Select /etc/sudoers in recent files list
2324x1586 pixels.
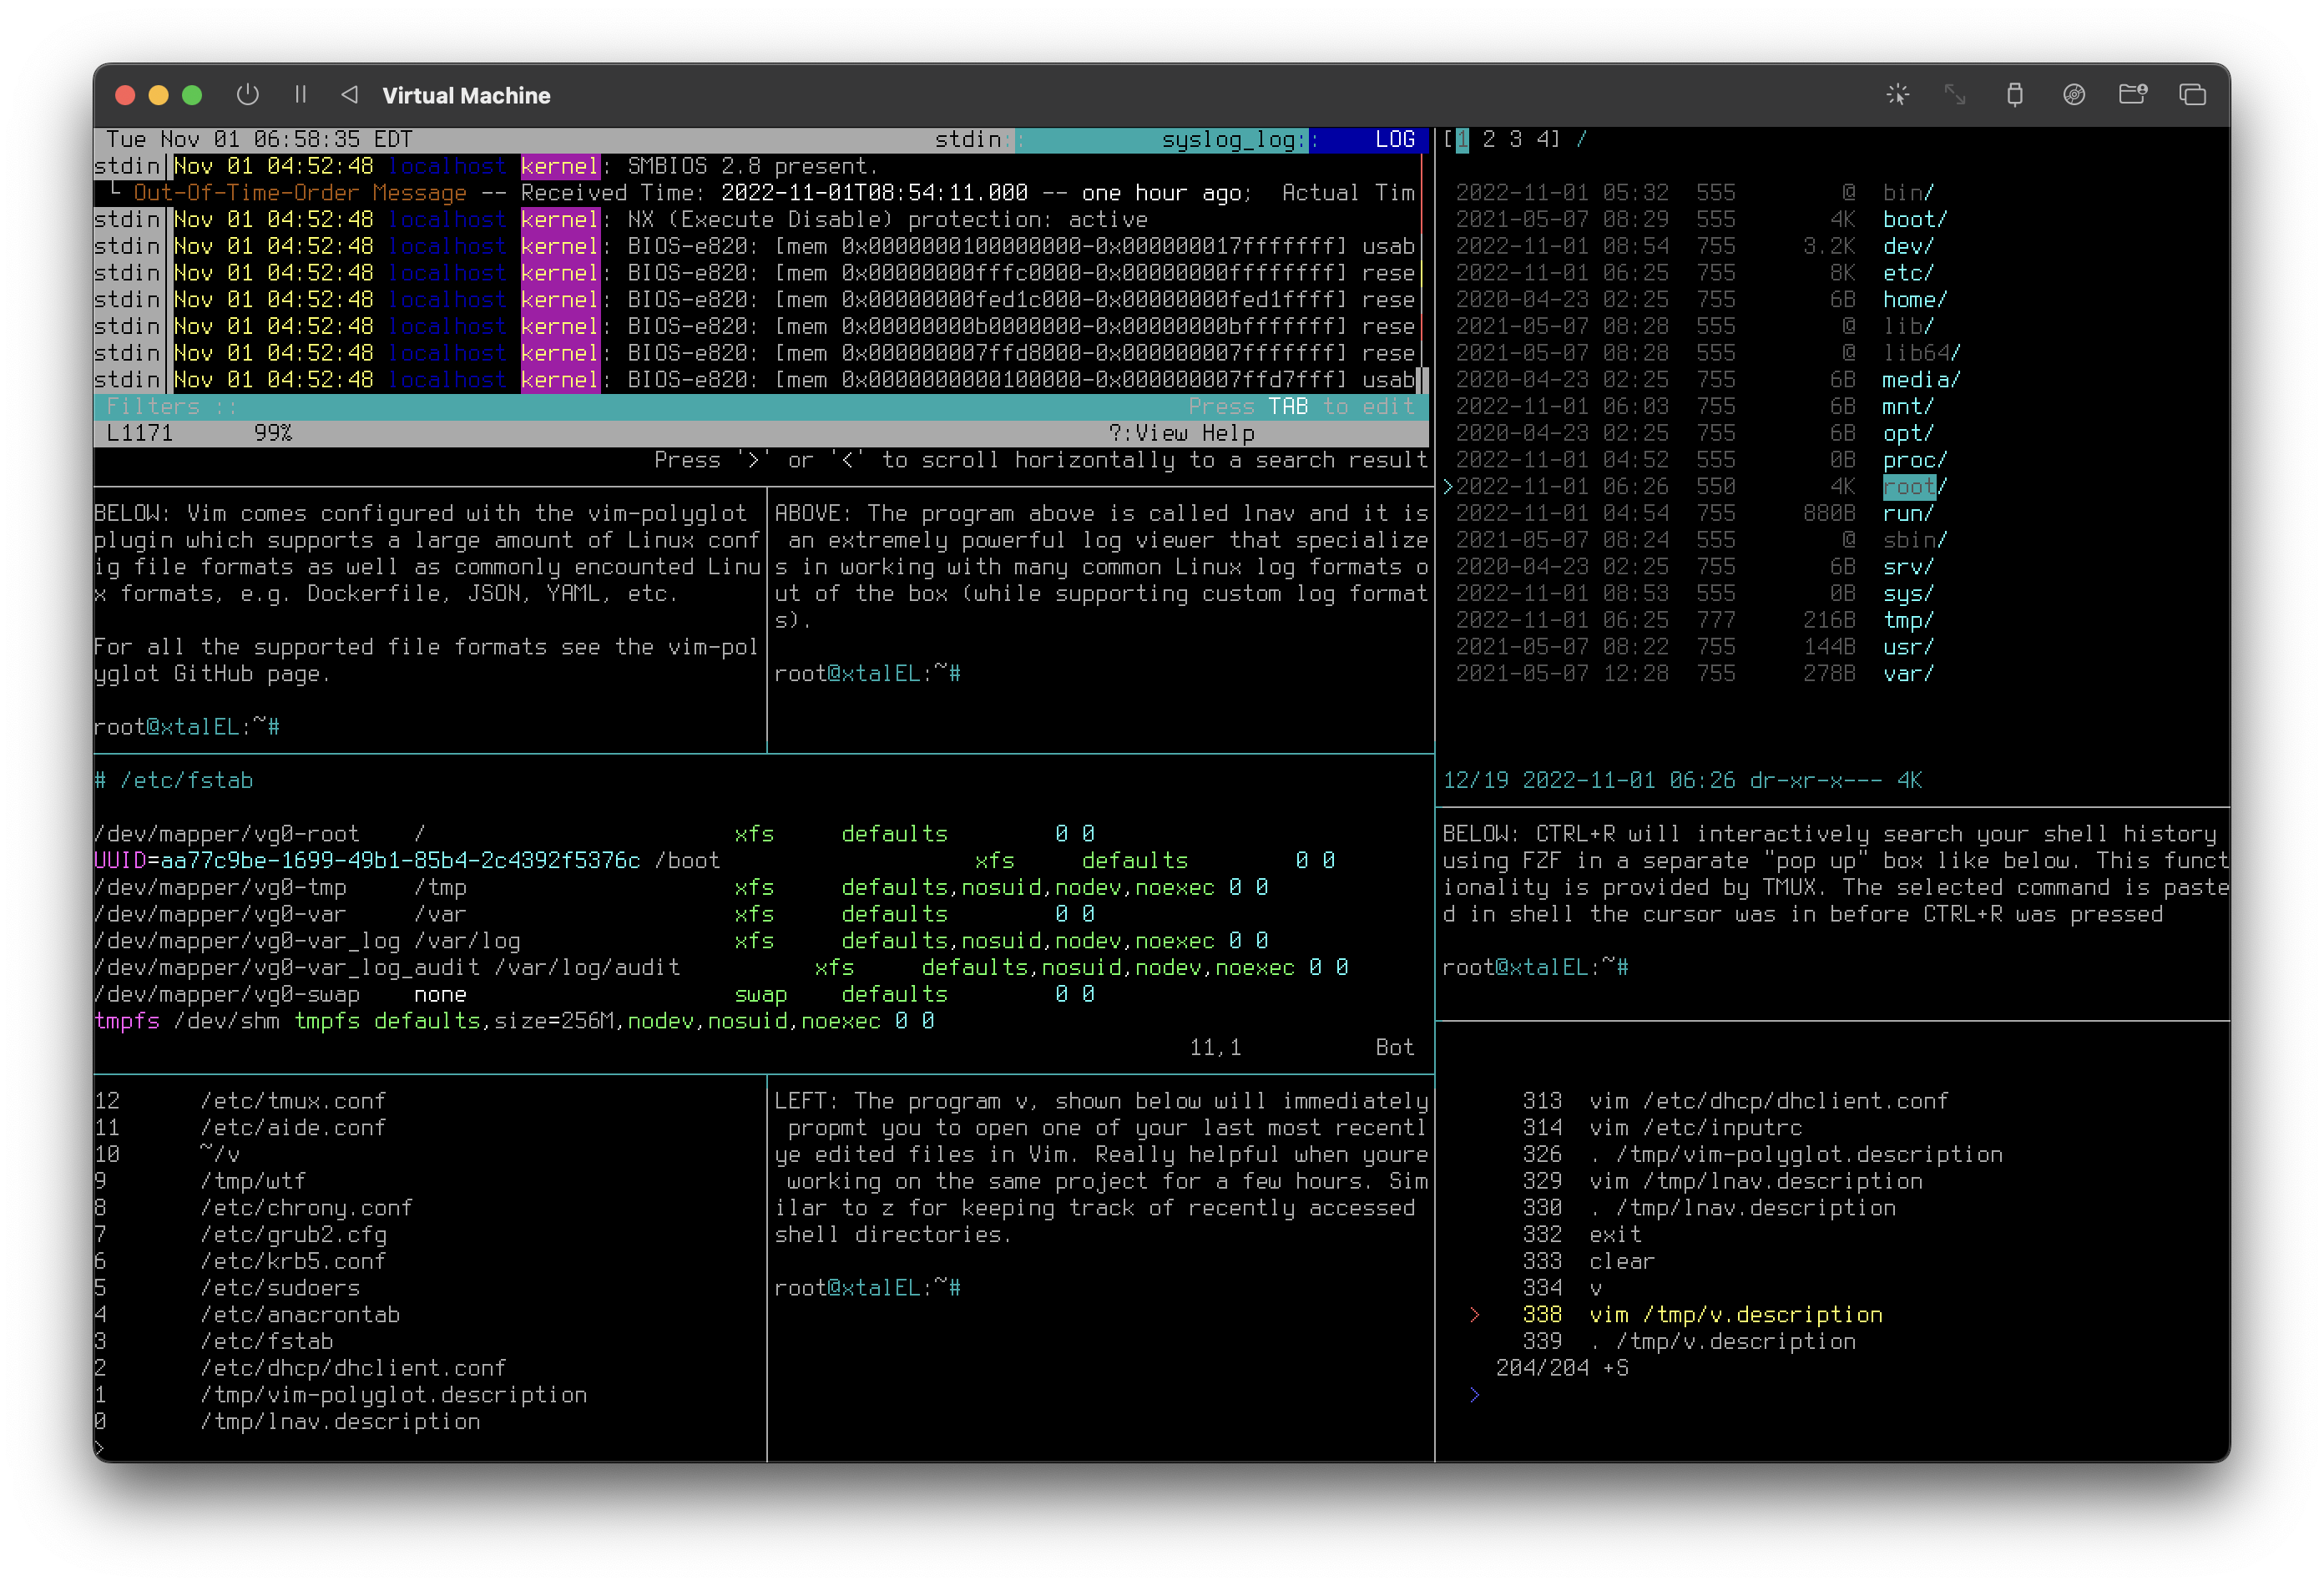[x=280, y=1288]
